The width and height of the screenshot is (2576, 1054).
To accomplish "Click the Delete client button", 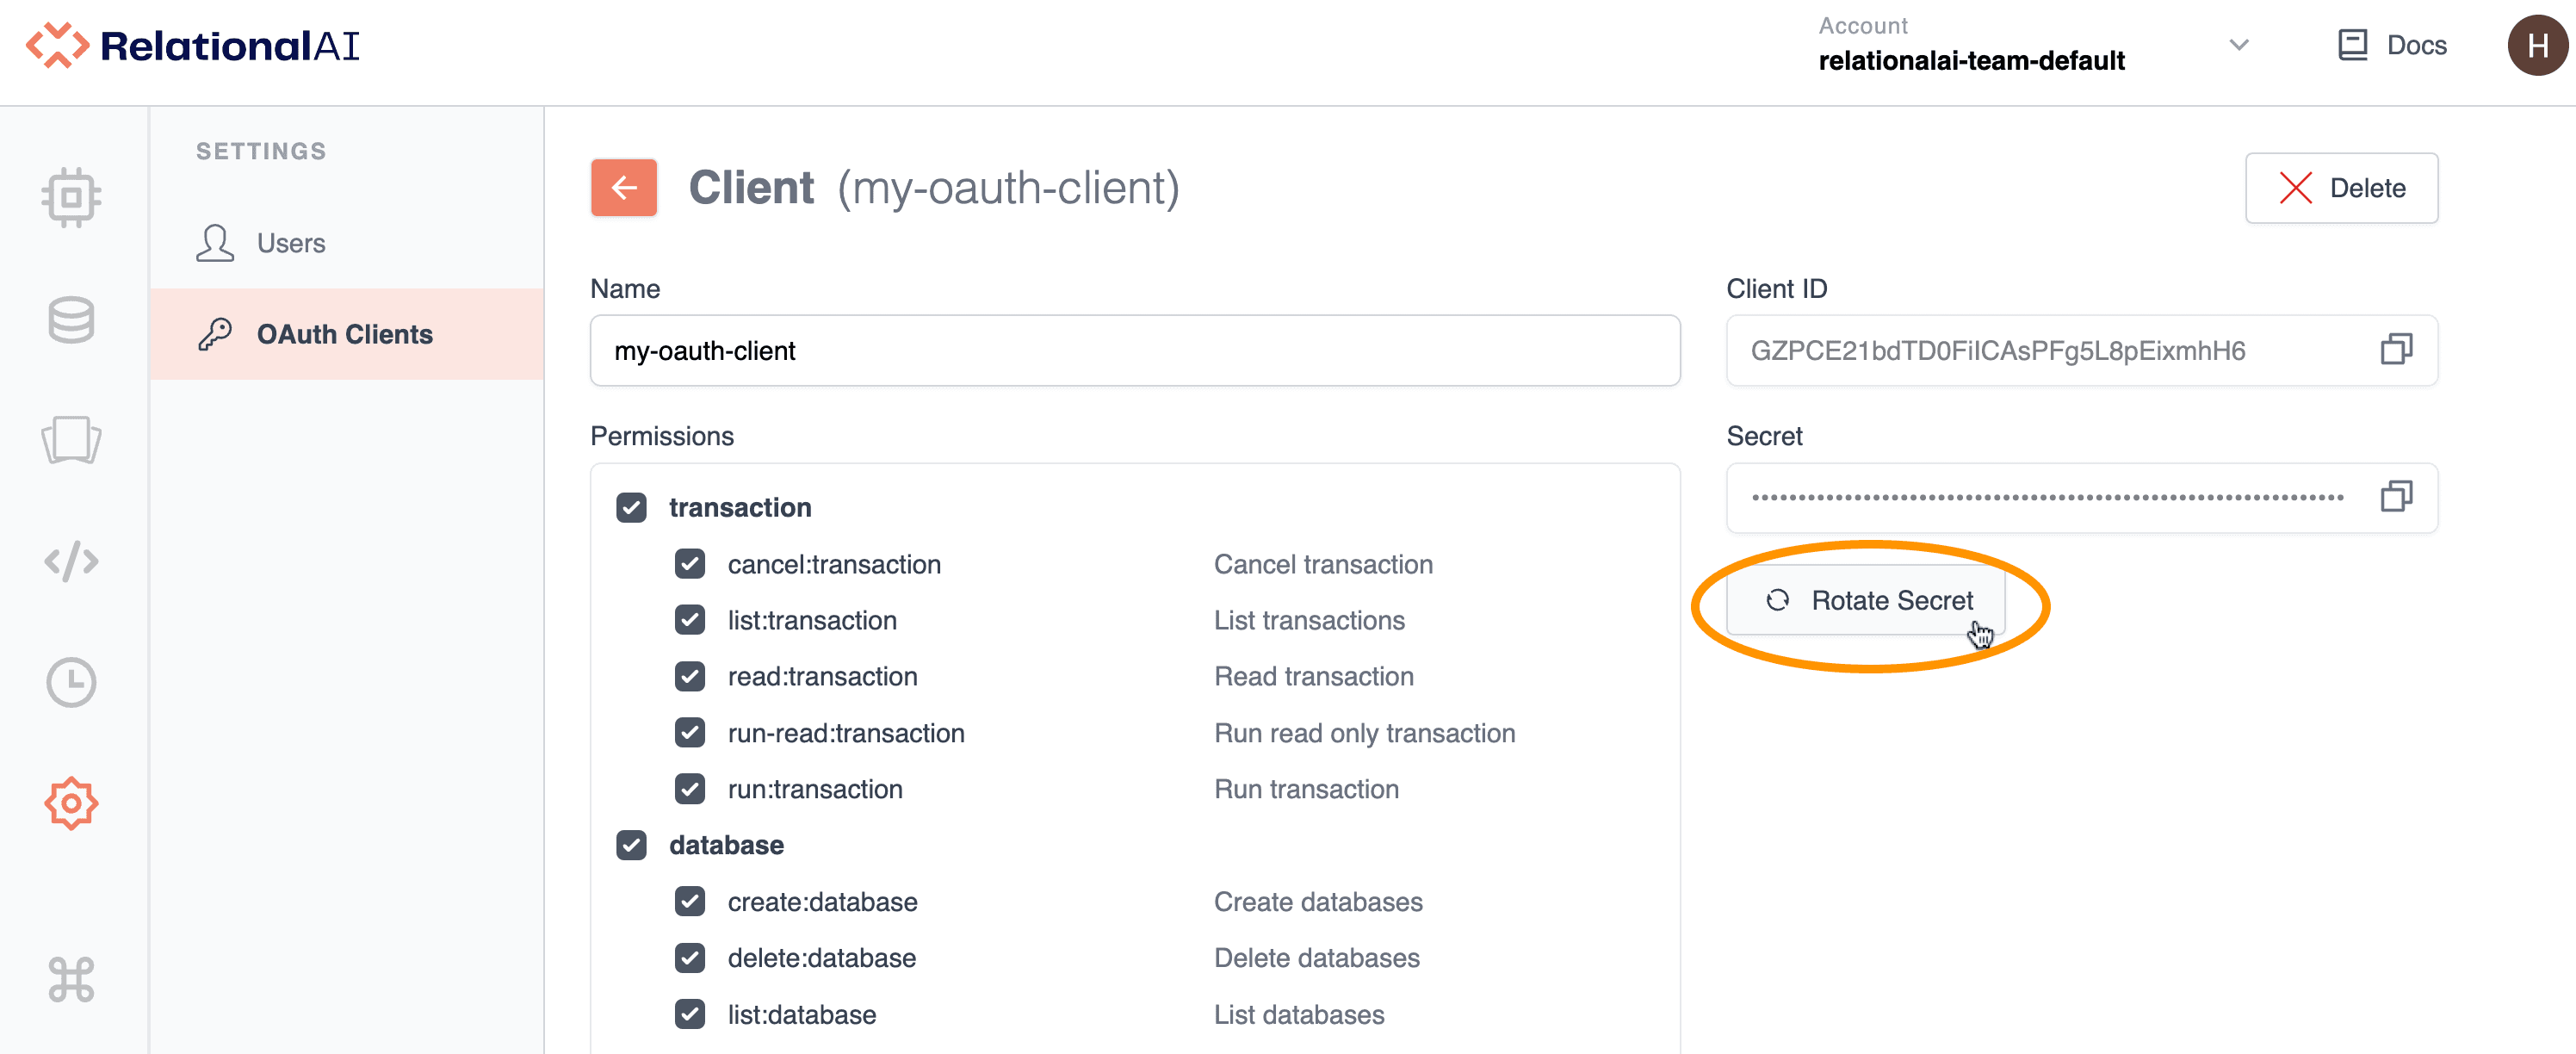I will tap(2341, 188).
